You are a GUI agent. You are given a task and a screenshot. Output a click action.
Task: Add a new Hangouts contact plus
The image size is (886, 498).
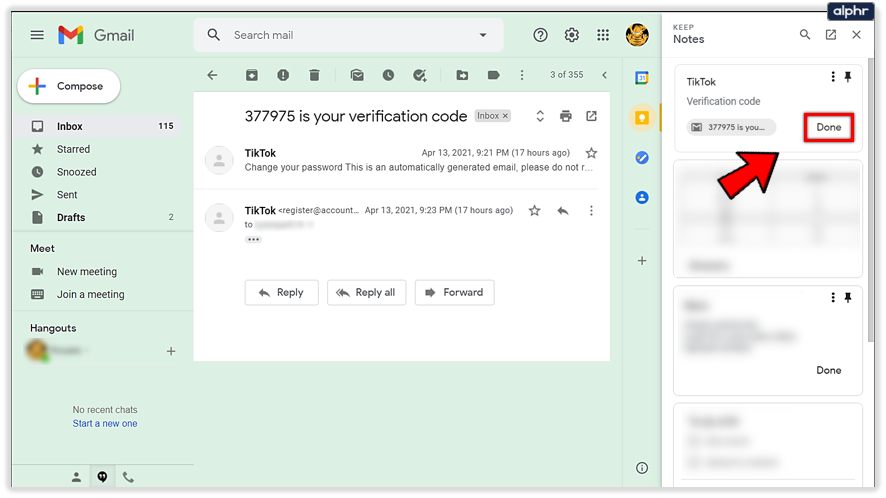click(171, 351)
